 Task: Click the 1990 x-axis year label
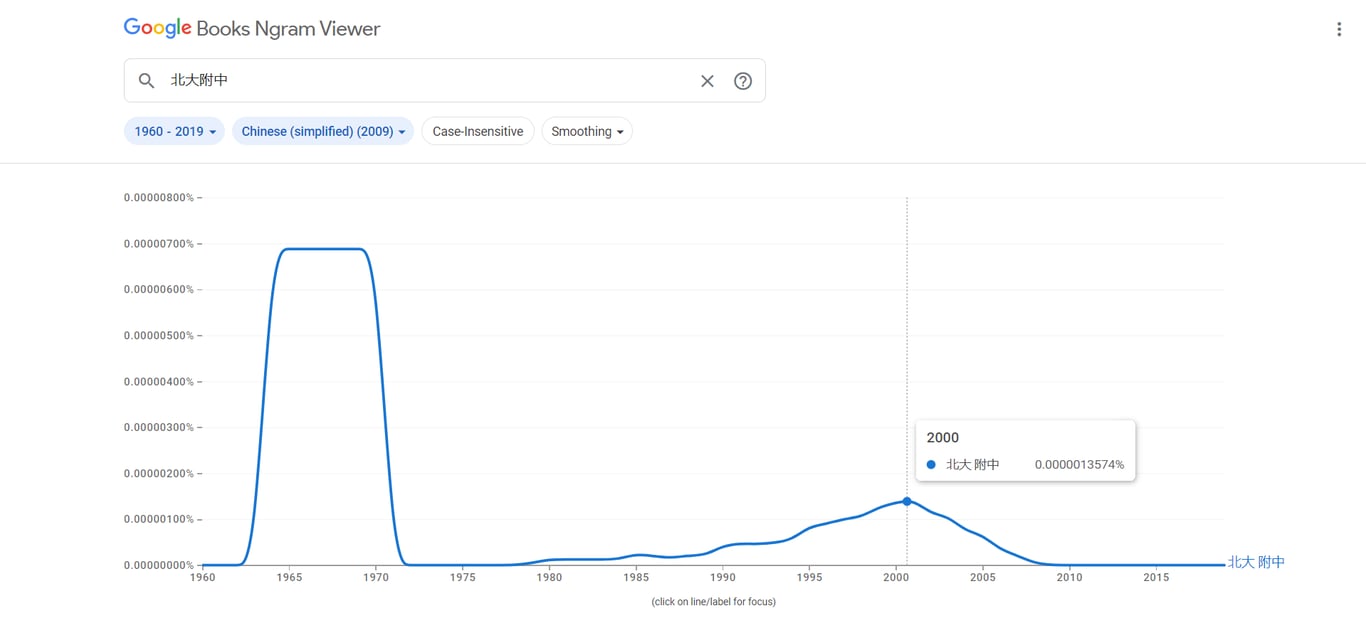click(722, 577)
